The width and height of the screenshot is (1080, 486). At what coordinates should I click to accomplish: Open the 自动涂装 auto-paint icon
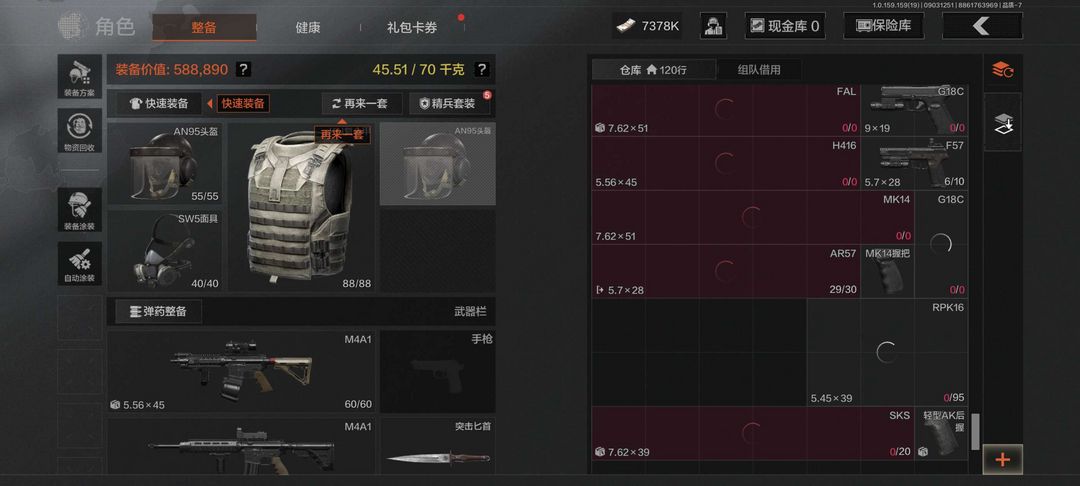(80, 264)
